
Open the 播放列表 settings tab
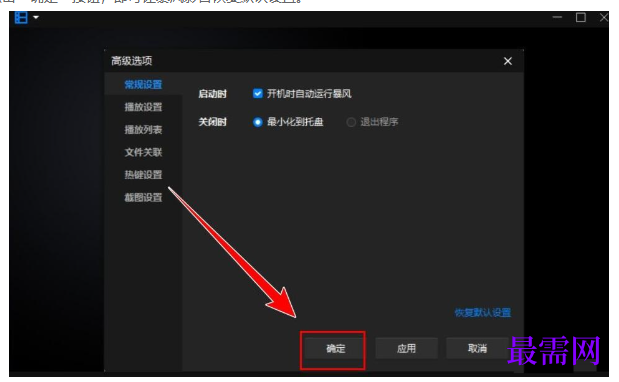(x=143, y=129)
